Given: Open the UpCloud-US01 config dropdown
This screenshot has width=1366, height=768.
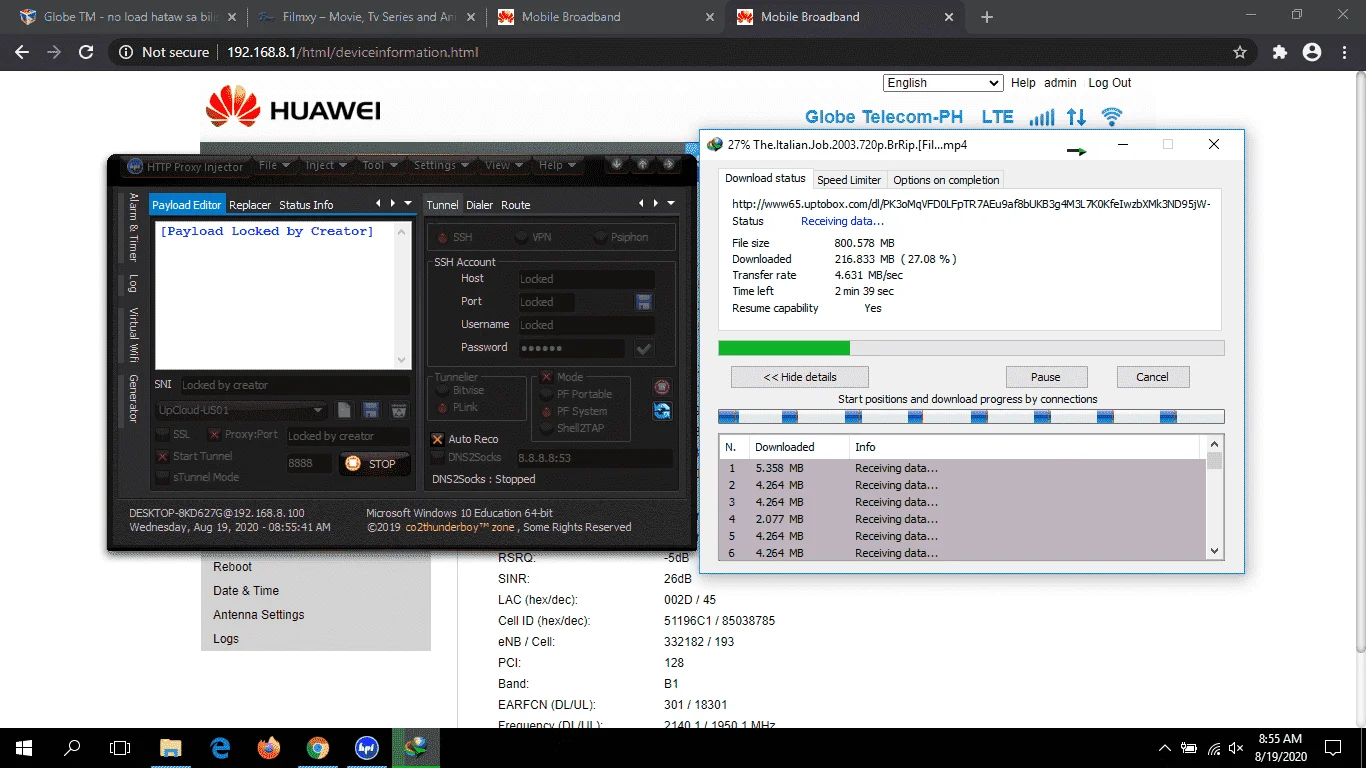Looking at the screenshot, I should [x=241, y=410].
